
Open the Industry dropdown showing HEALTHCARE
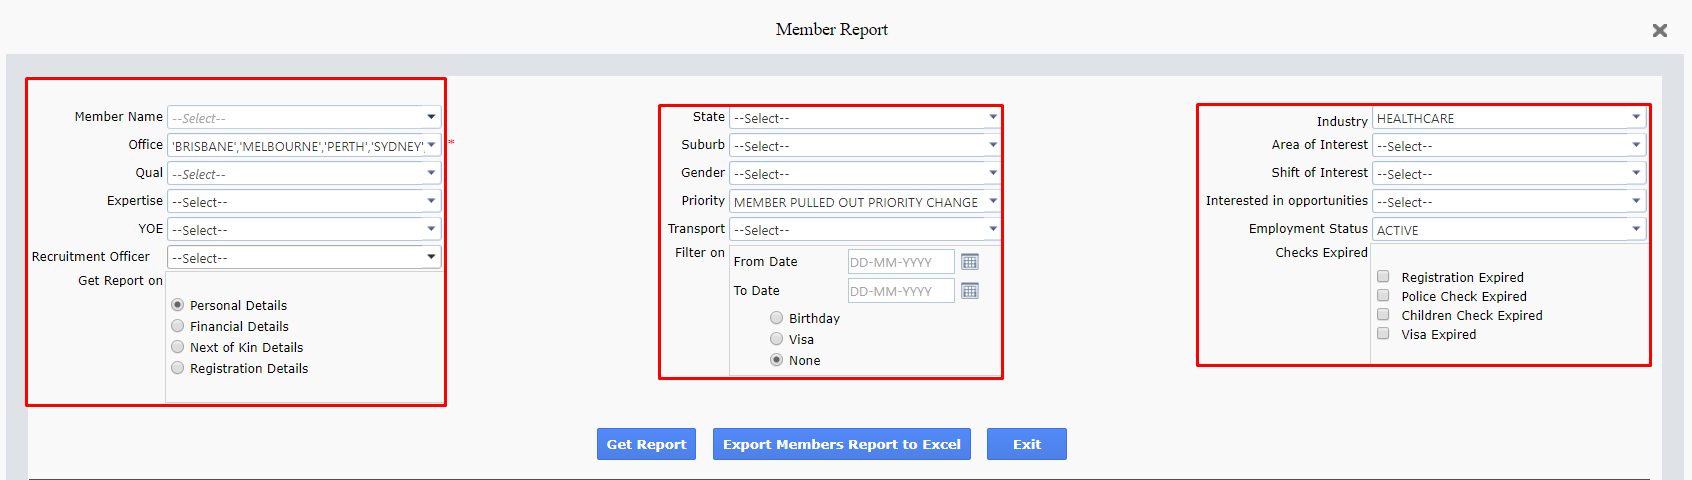(1509, 118)
